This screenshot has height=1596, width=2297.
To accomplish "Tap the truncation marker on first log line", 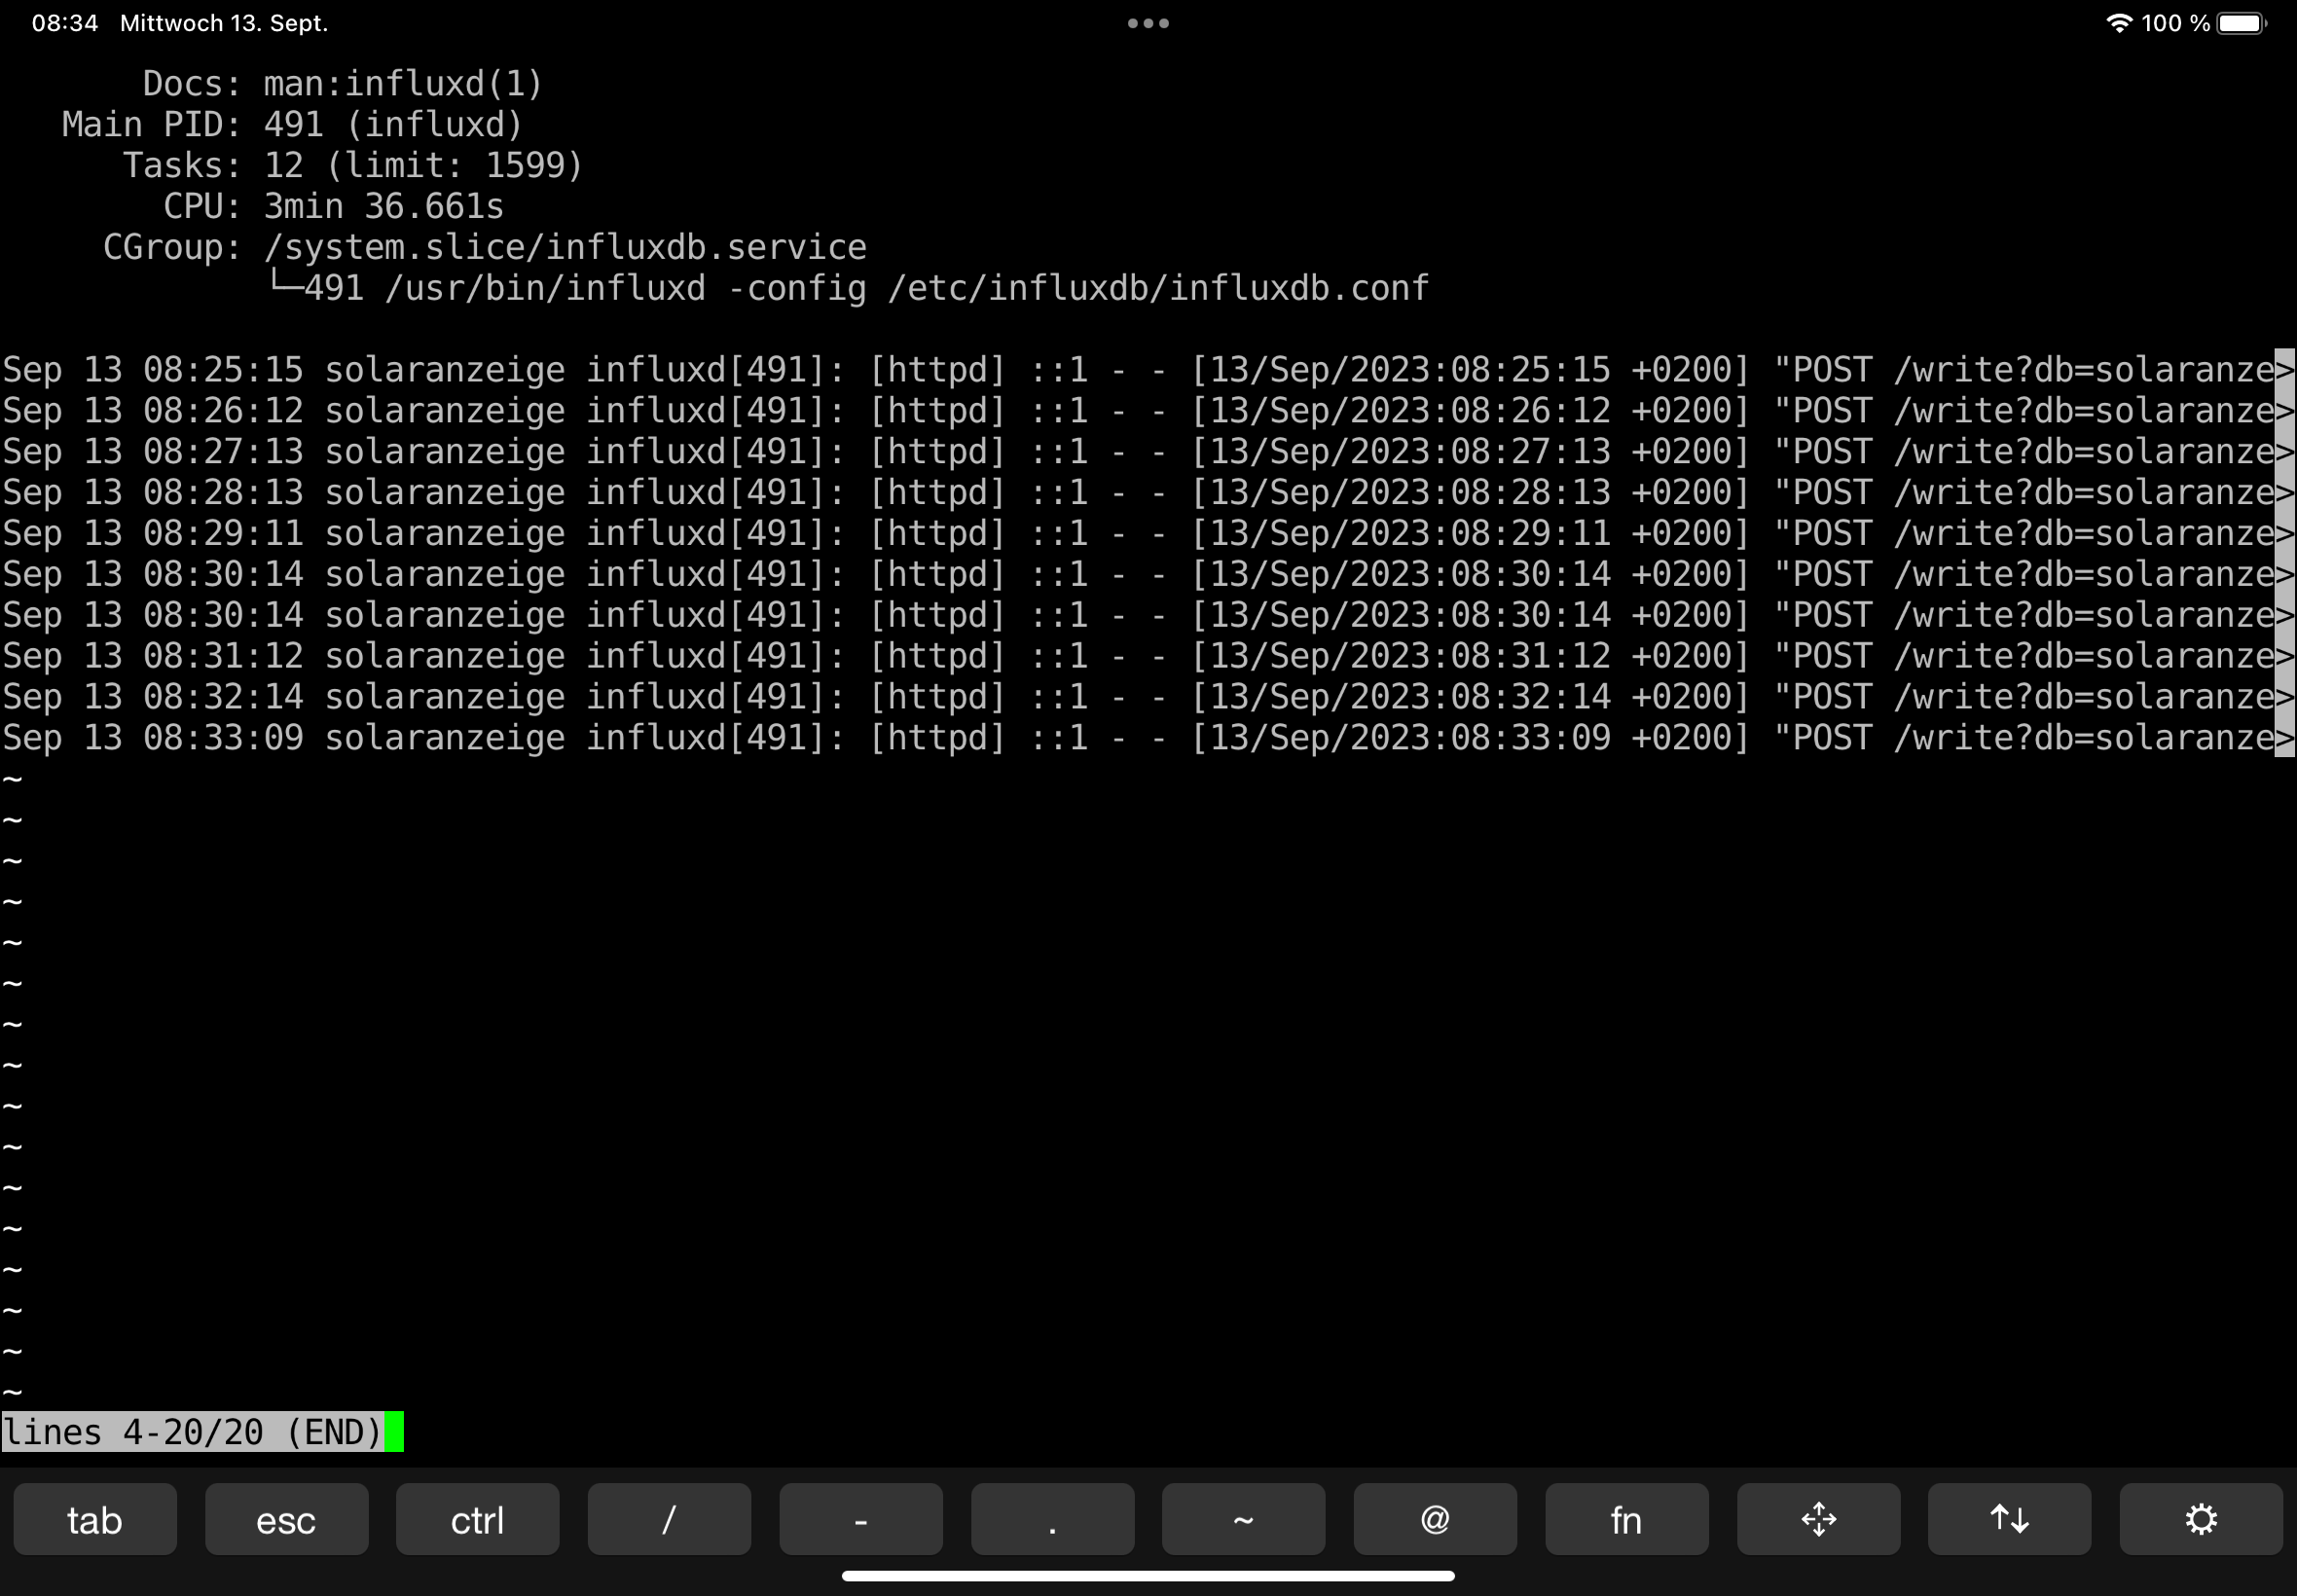I will click(2284, 370).
